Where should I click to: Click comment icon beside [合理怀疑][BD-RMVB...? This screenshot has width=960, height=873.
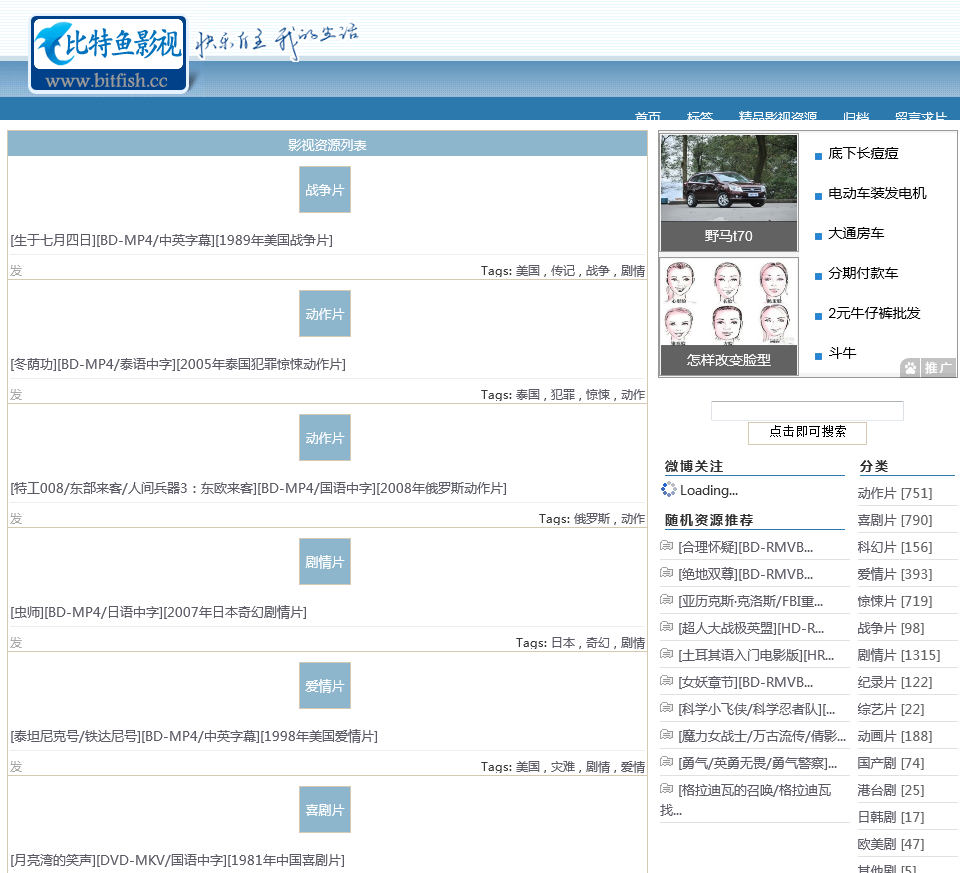pos(666,545)
